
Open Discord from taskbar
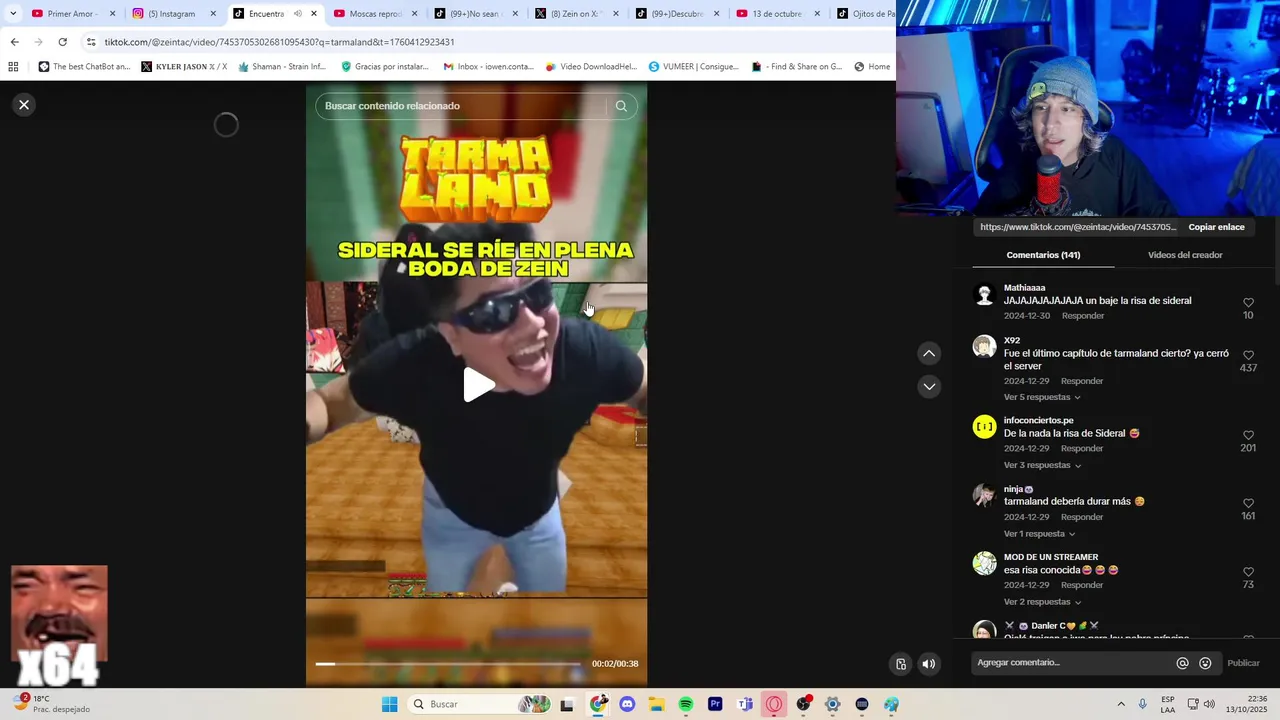point(627,704)
